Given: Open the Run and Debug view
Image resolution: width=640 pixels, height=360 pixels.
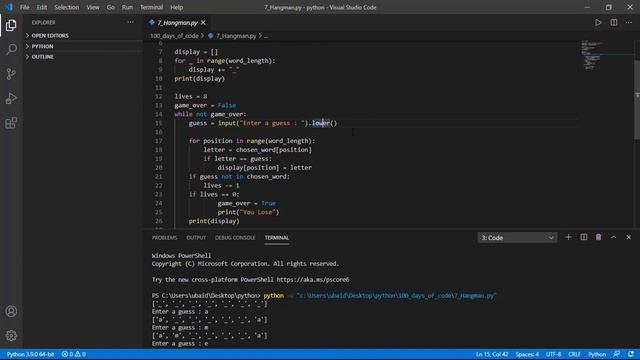Looking at the screenshot, I should [11, 98].
